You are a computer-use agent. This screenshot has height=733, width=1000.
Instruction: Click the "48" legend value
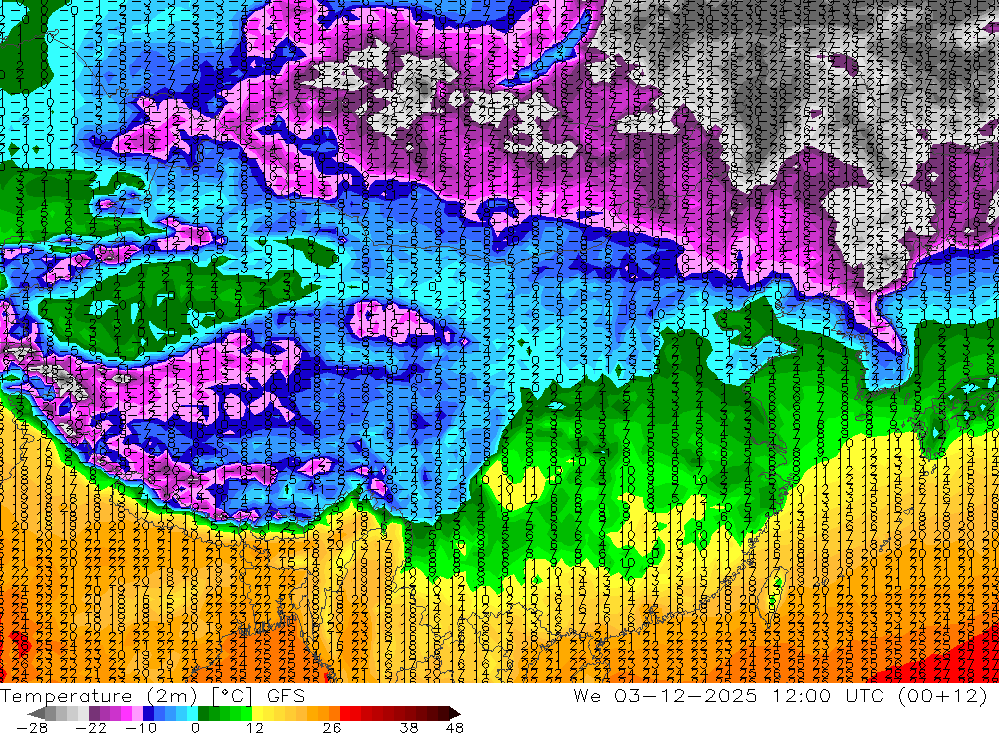pos(454,727)
